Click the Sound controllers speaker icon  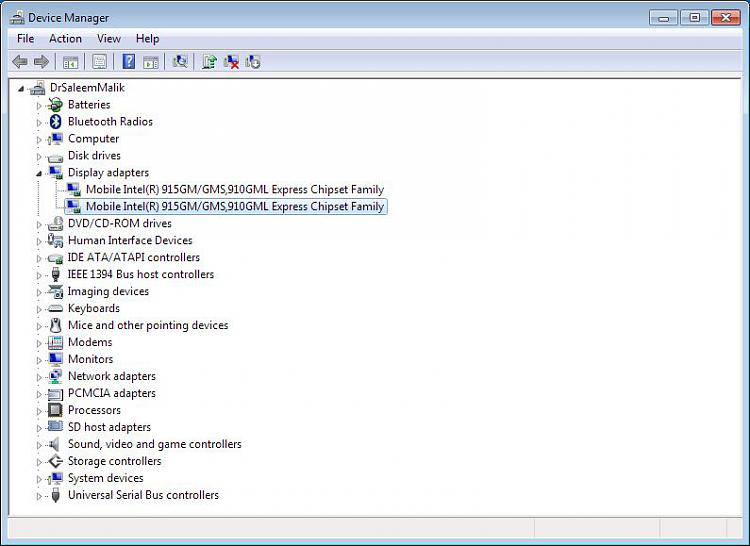pyautogui.click(x=55, y=444)
